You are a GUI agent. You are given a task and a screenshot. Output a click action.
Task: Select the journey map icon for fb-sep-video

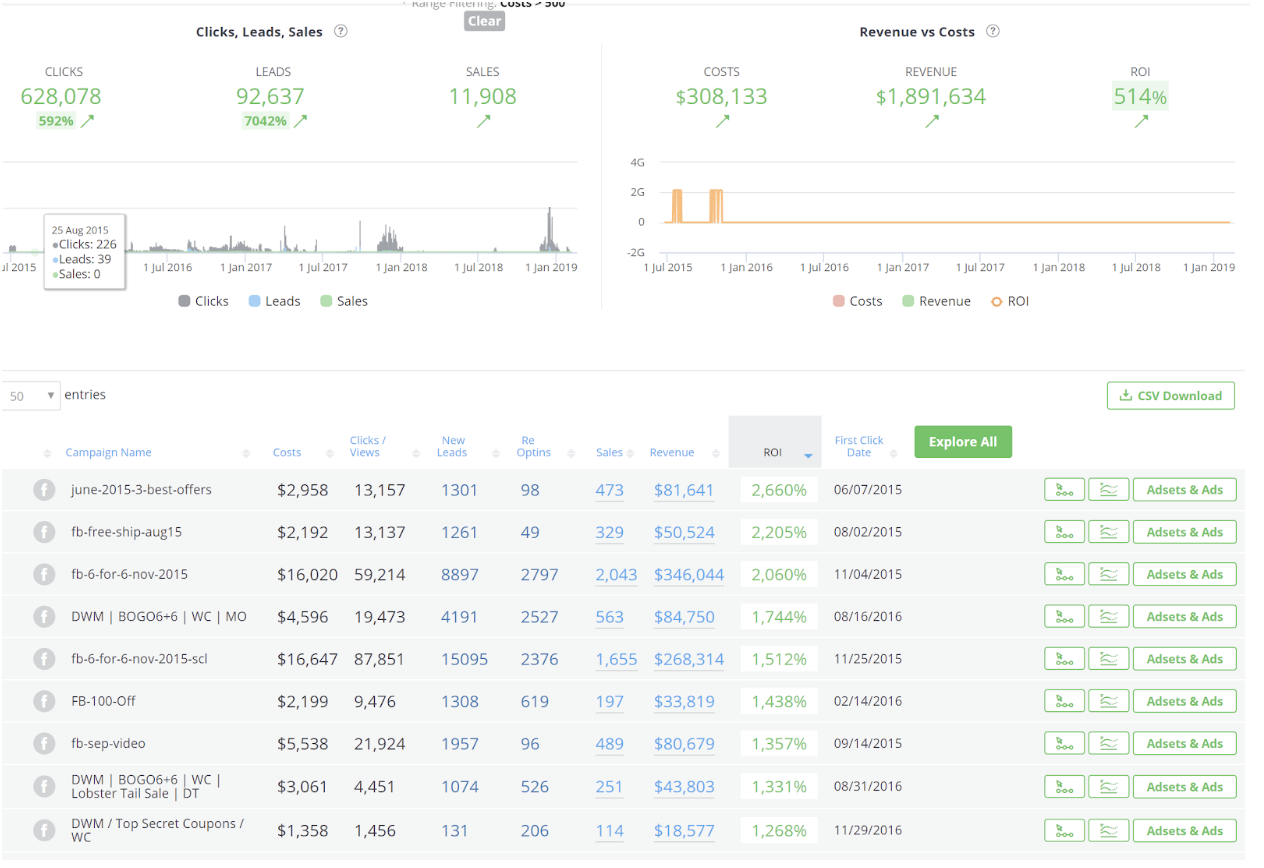tap(1064, 743)
